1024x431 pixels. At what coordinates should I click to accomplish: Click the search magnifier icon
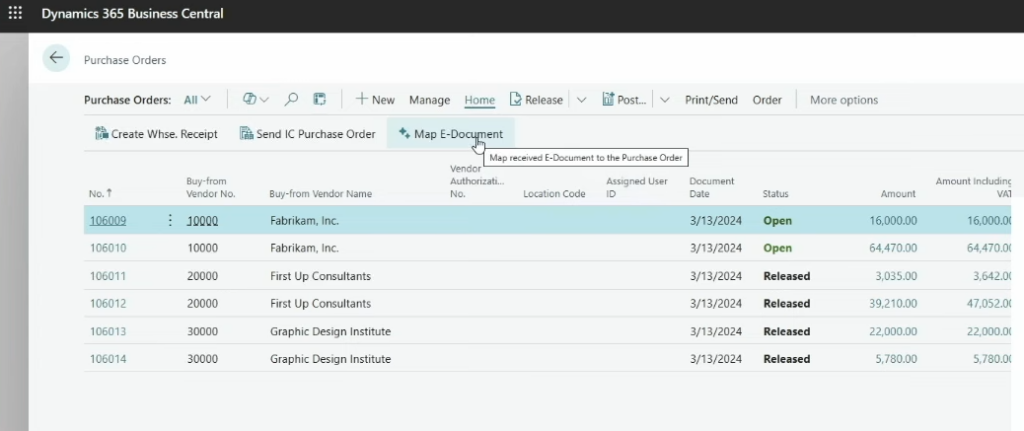click(291, 99)
